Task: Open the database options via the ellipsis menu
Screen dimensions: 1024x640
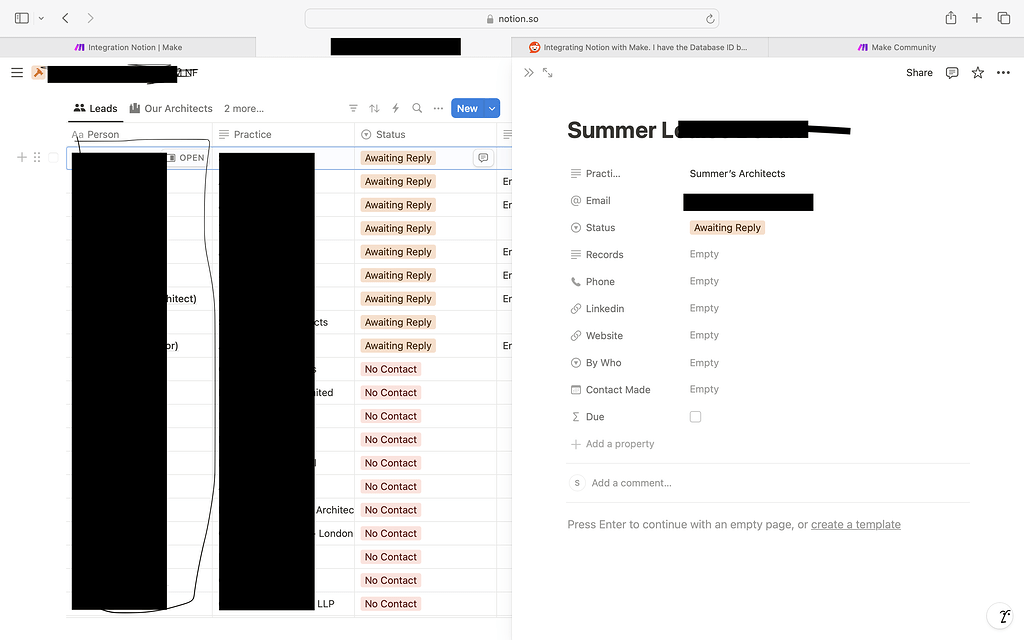Action: (x=438, y=107)
